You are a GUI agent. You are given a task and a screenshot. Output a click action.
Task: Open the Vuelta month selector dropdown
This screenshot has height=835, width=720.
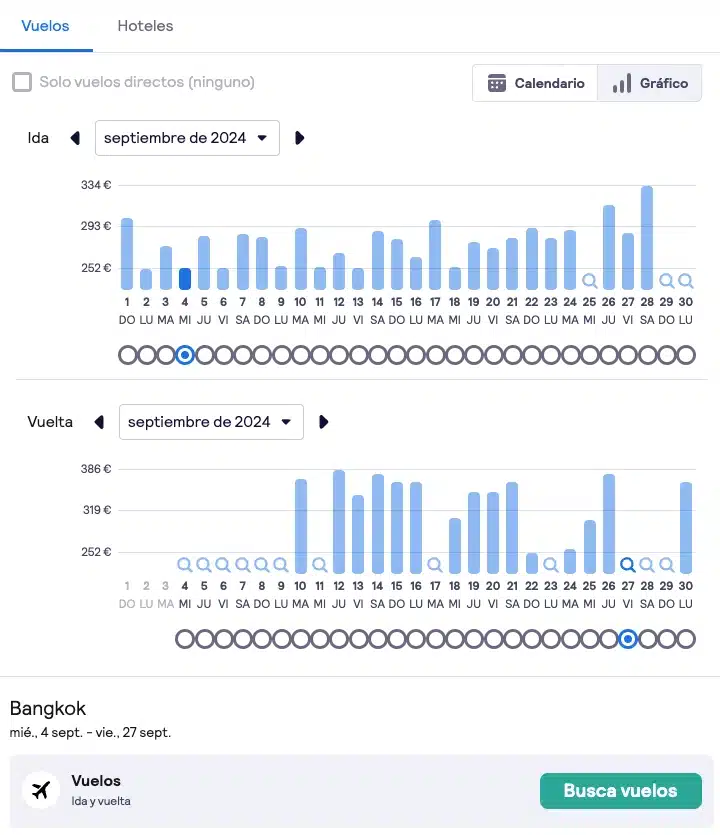click(211, 422)
